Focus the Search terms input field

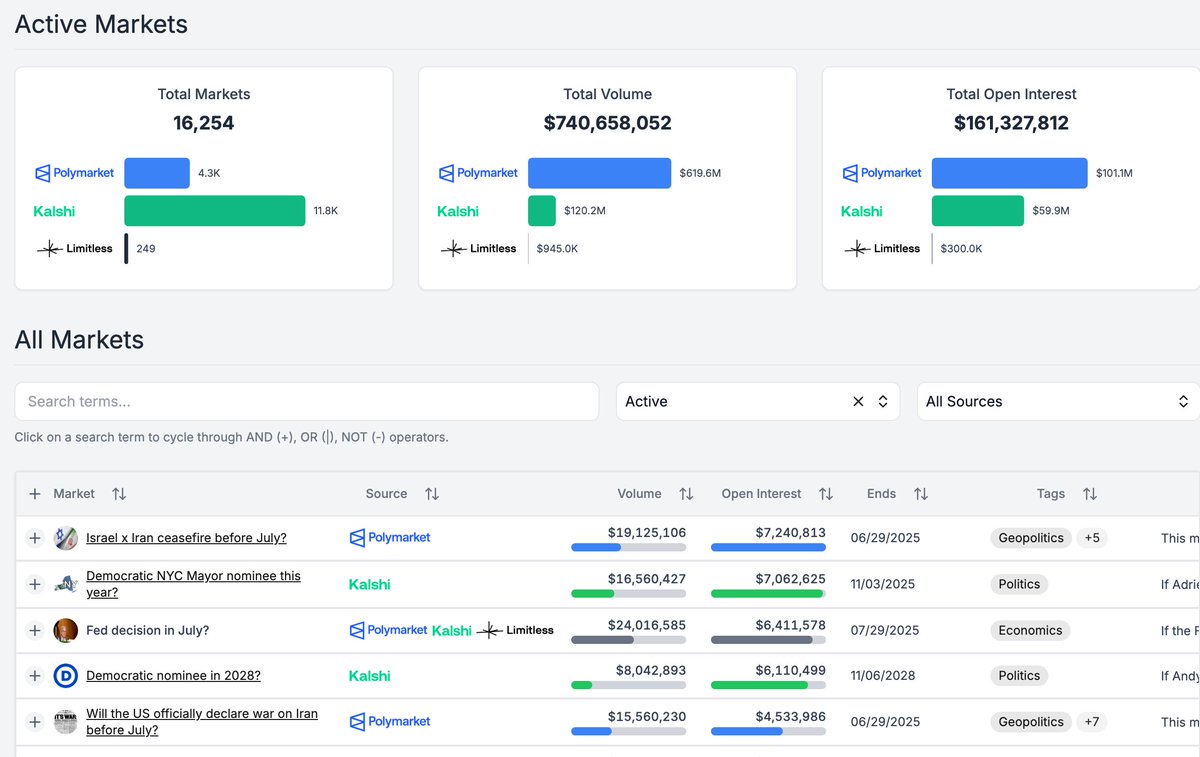[x=307, y=401]
